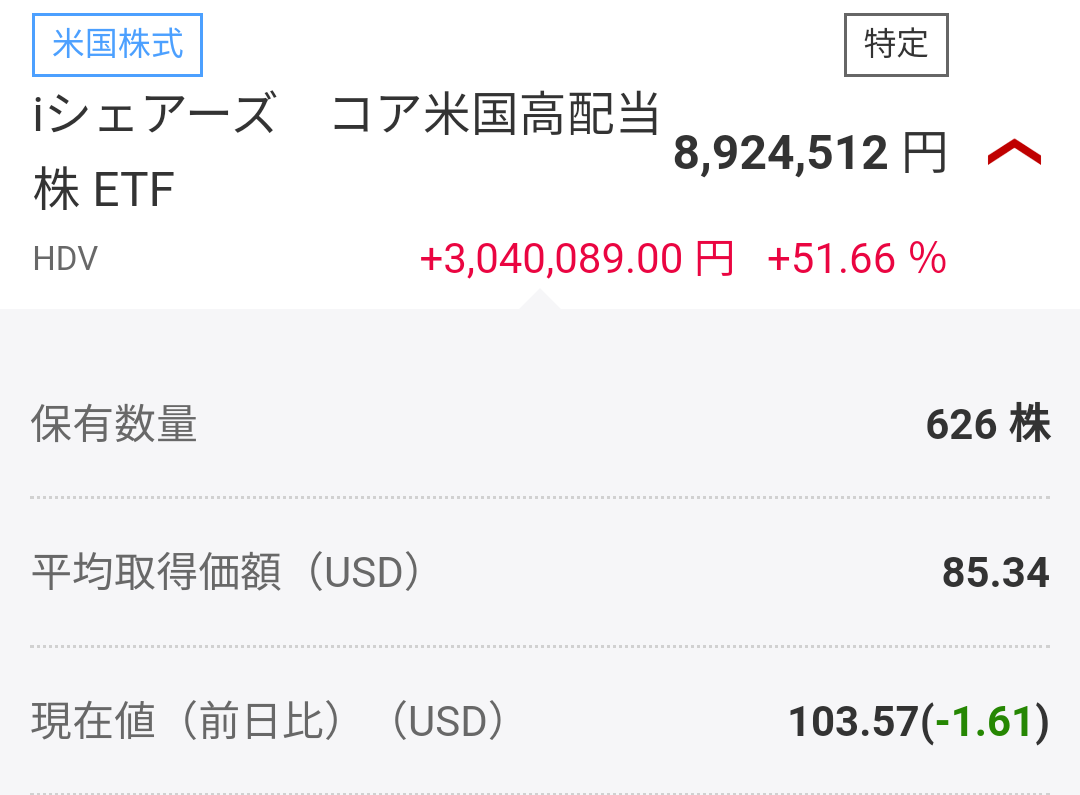Click the 円 unit beside total valuation
Image resolution: width=1080 pixels, height=795 pixels.
923,154
